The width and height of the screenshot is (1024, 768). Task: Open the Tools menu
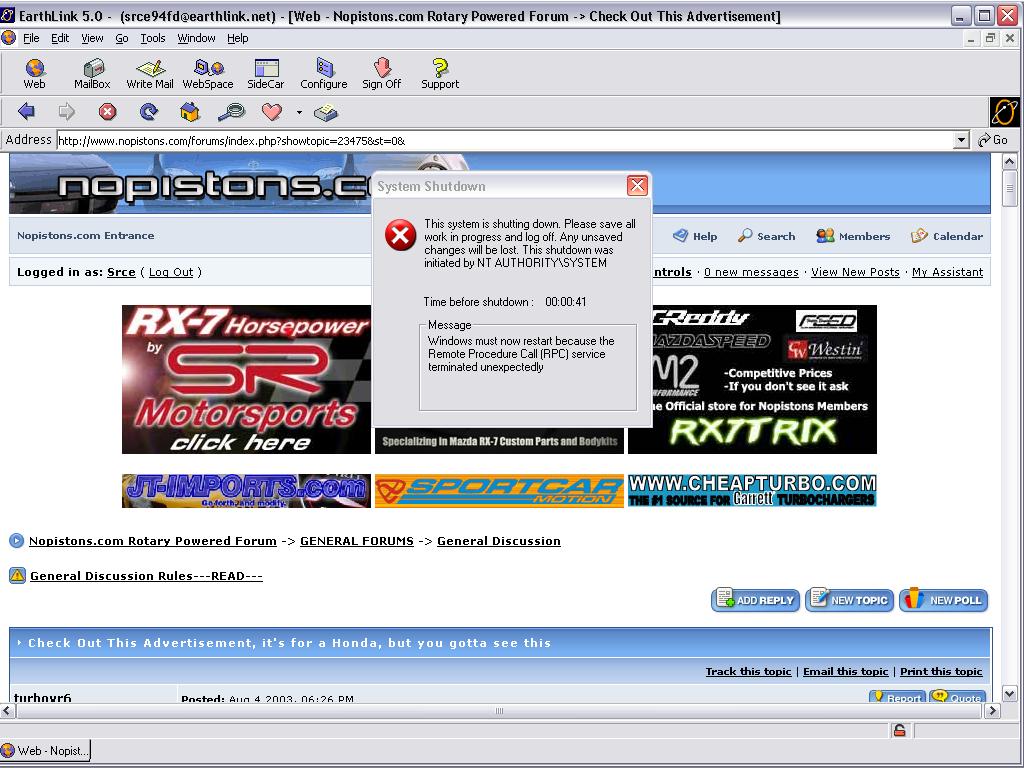153,38
